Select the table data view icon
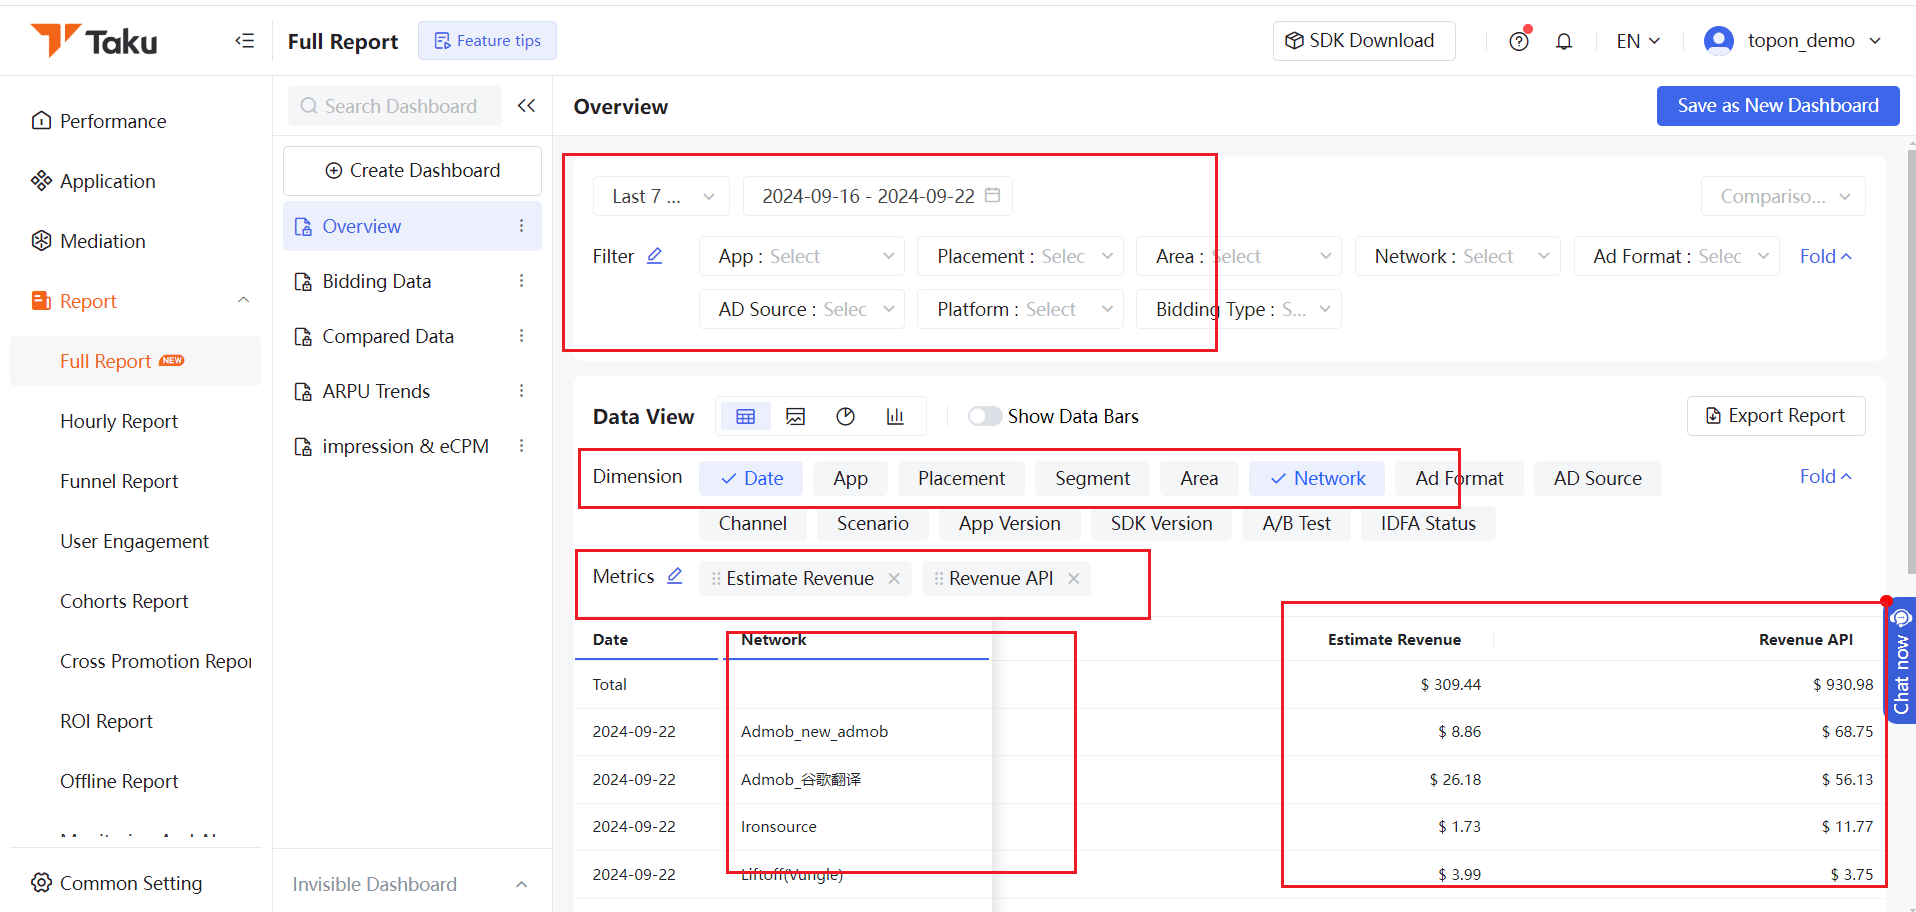The image size is (1916, 912). tap(745, 416)
